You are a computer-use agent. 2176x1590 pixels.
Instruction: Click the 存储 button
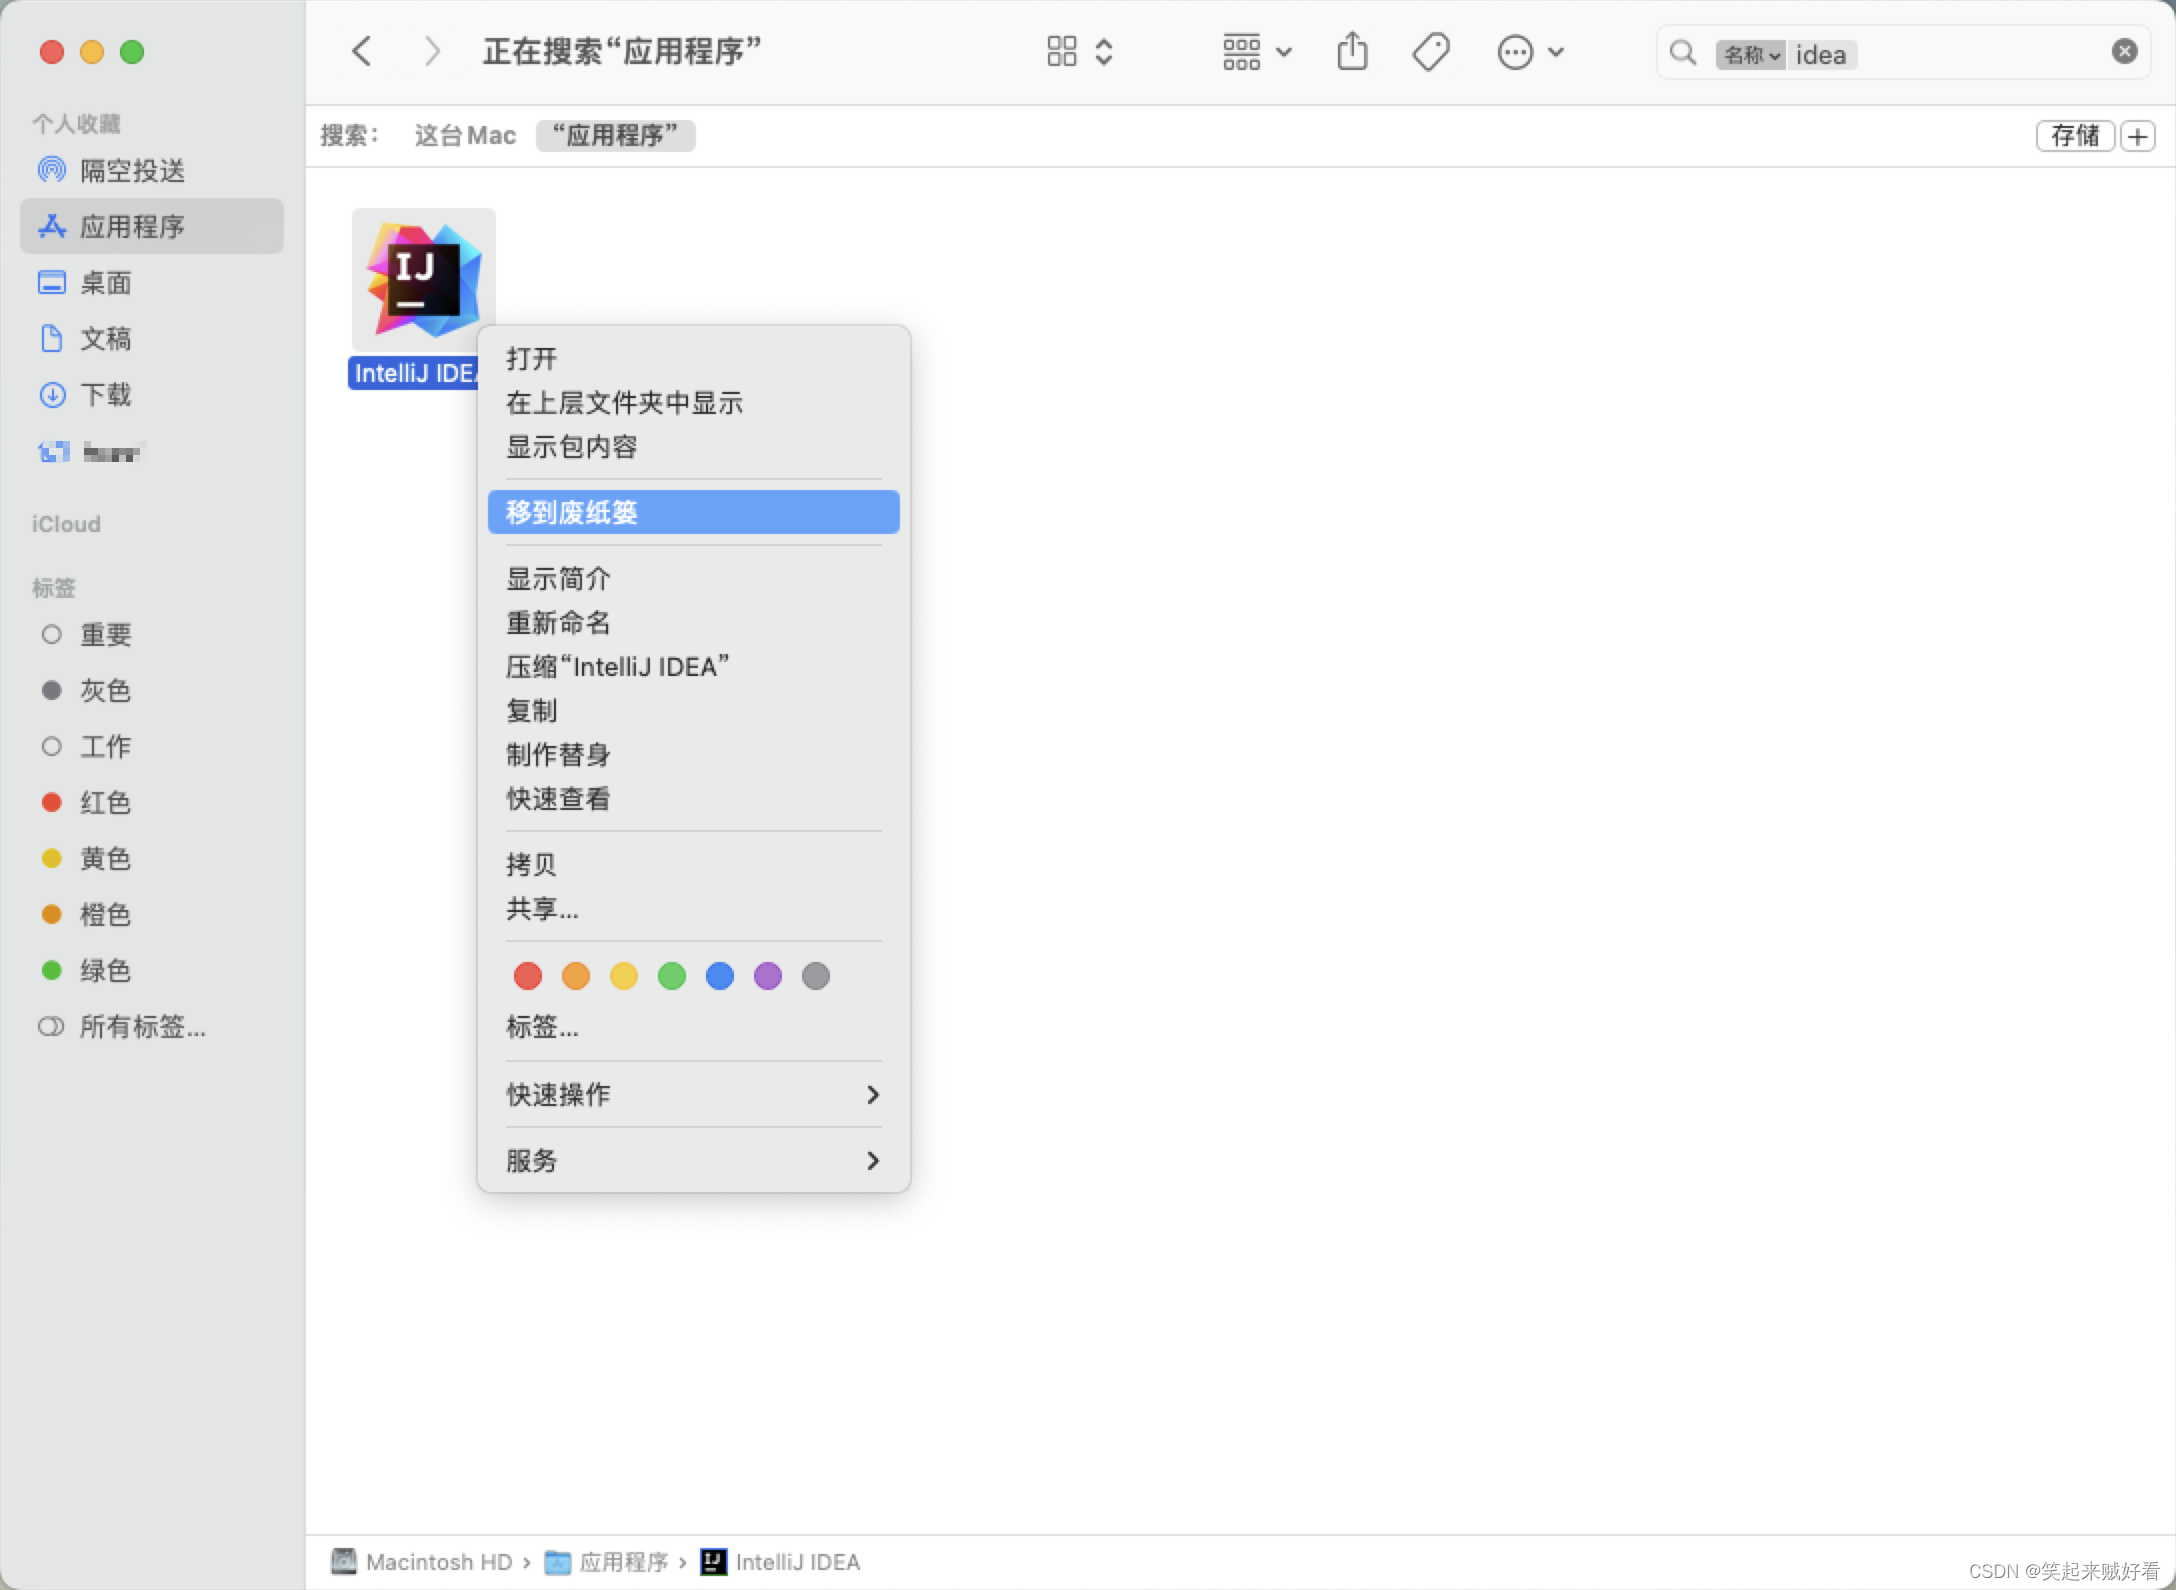(2075, 135)
